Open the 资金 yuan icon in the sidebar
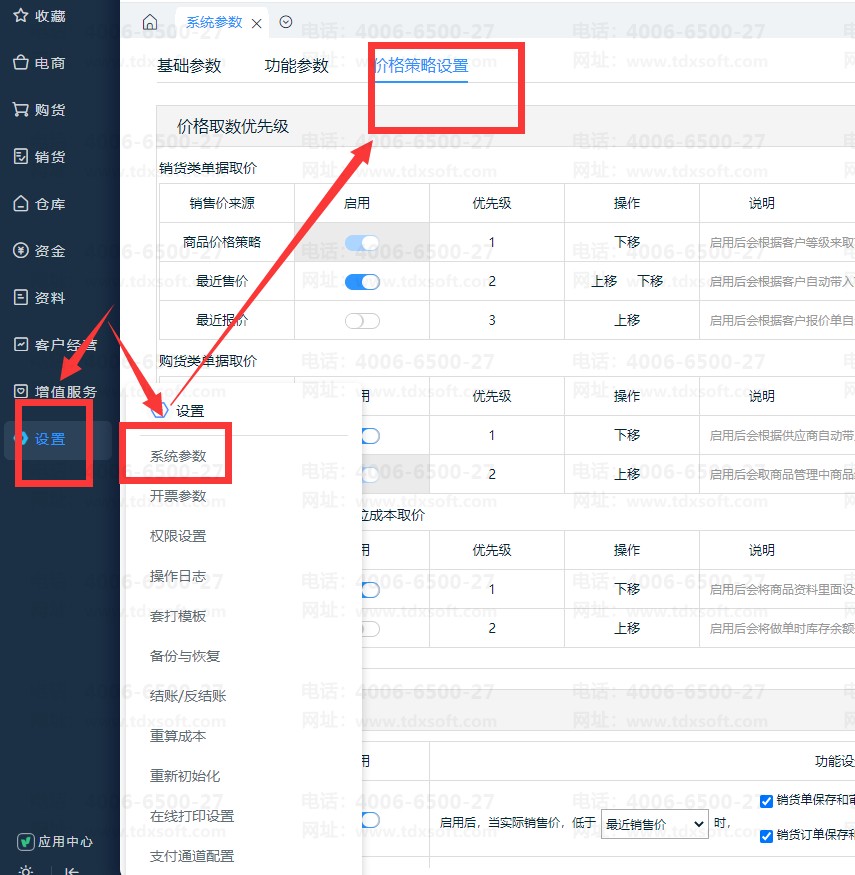 click(20, 251)
